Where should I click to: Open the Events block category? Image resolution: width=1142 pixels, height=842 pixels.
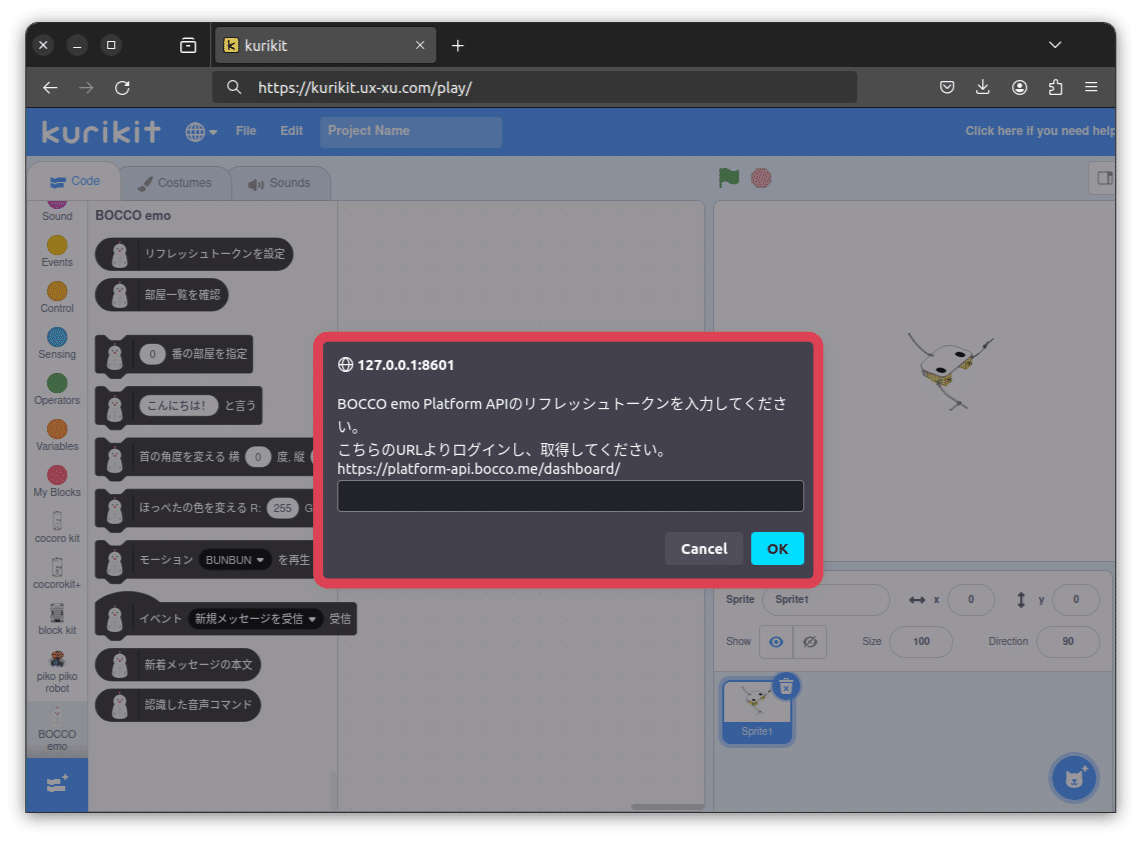[x=57, y=251]
